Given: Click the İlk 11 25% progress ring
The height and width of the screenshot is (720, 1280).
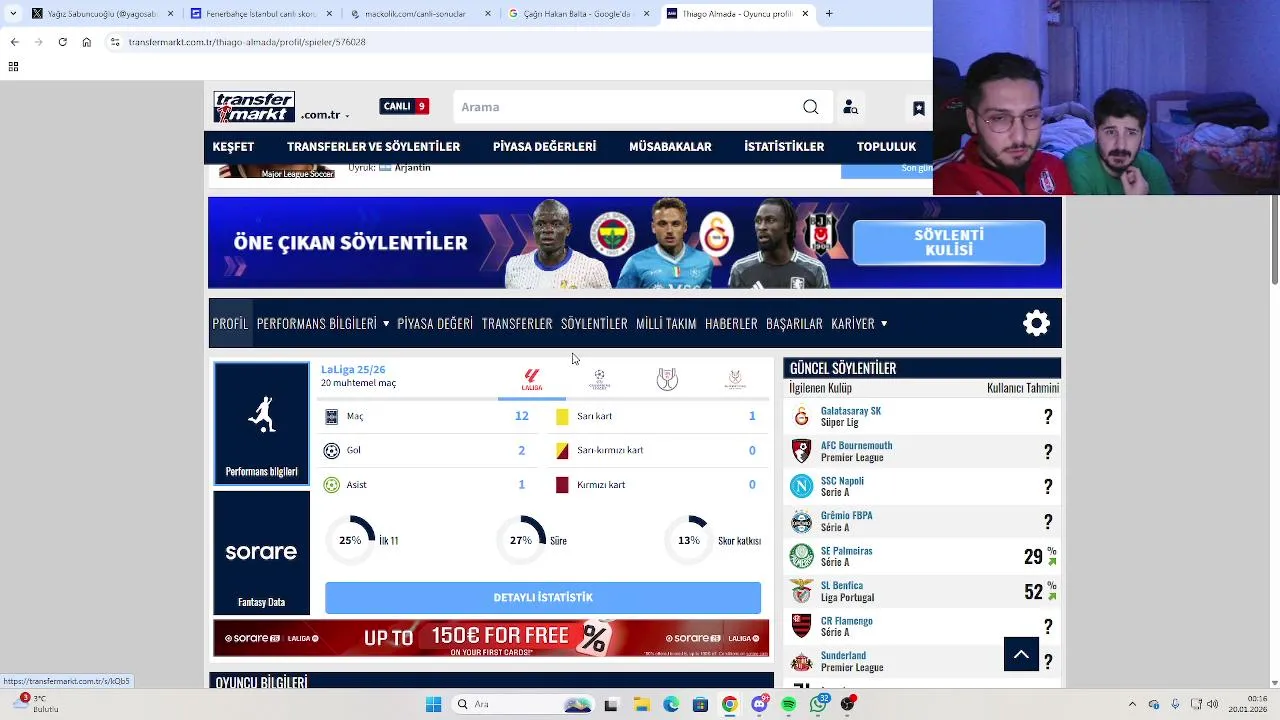Looking at the screenshot, I should (350, 540).
